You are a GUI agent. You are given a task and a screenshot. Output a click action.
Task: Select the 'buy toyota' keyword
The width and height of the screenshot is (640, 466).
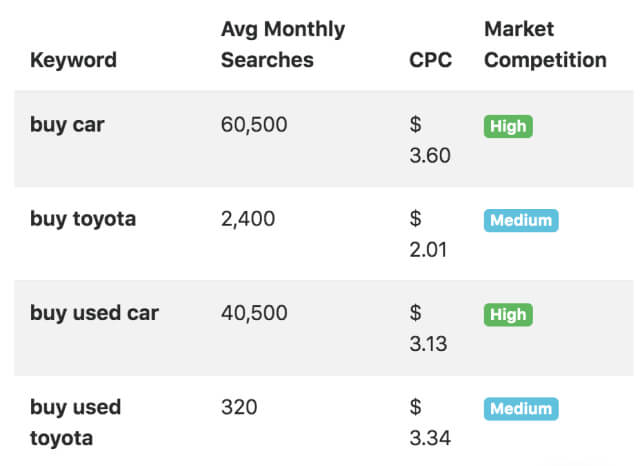coord(82,219)
